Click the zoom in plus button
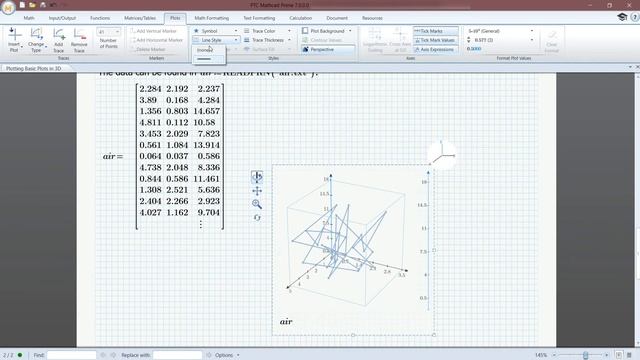The image size is (640, 360). point(607,355)
